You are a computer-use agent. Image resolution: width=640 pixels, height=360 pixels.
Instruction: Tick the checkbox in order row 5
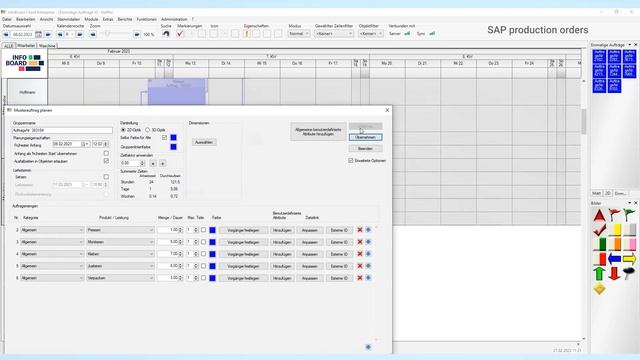[203, 266]
